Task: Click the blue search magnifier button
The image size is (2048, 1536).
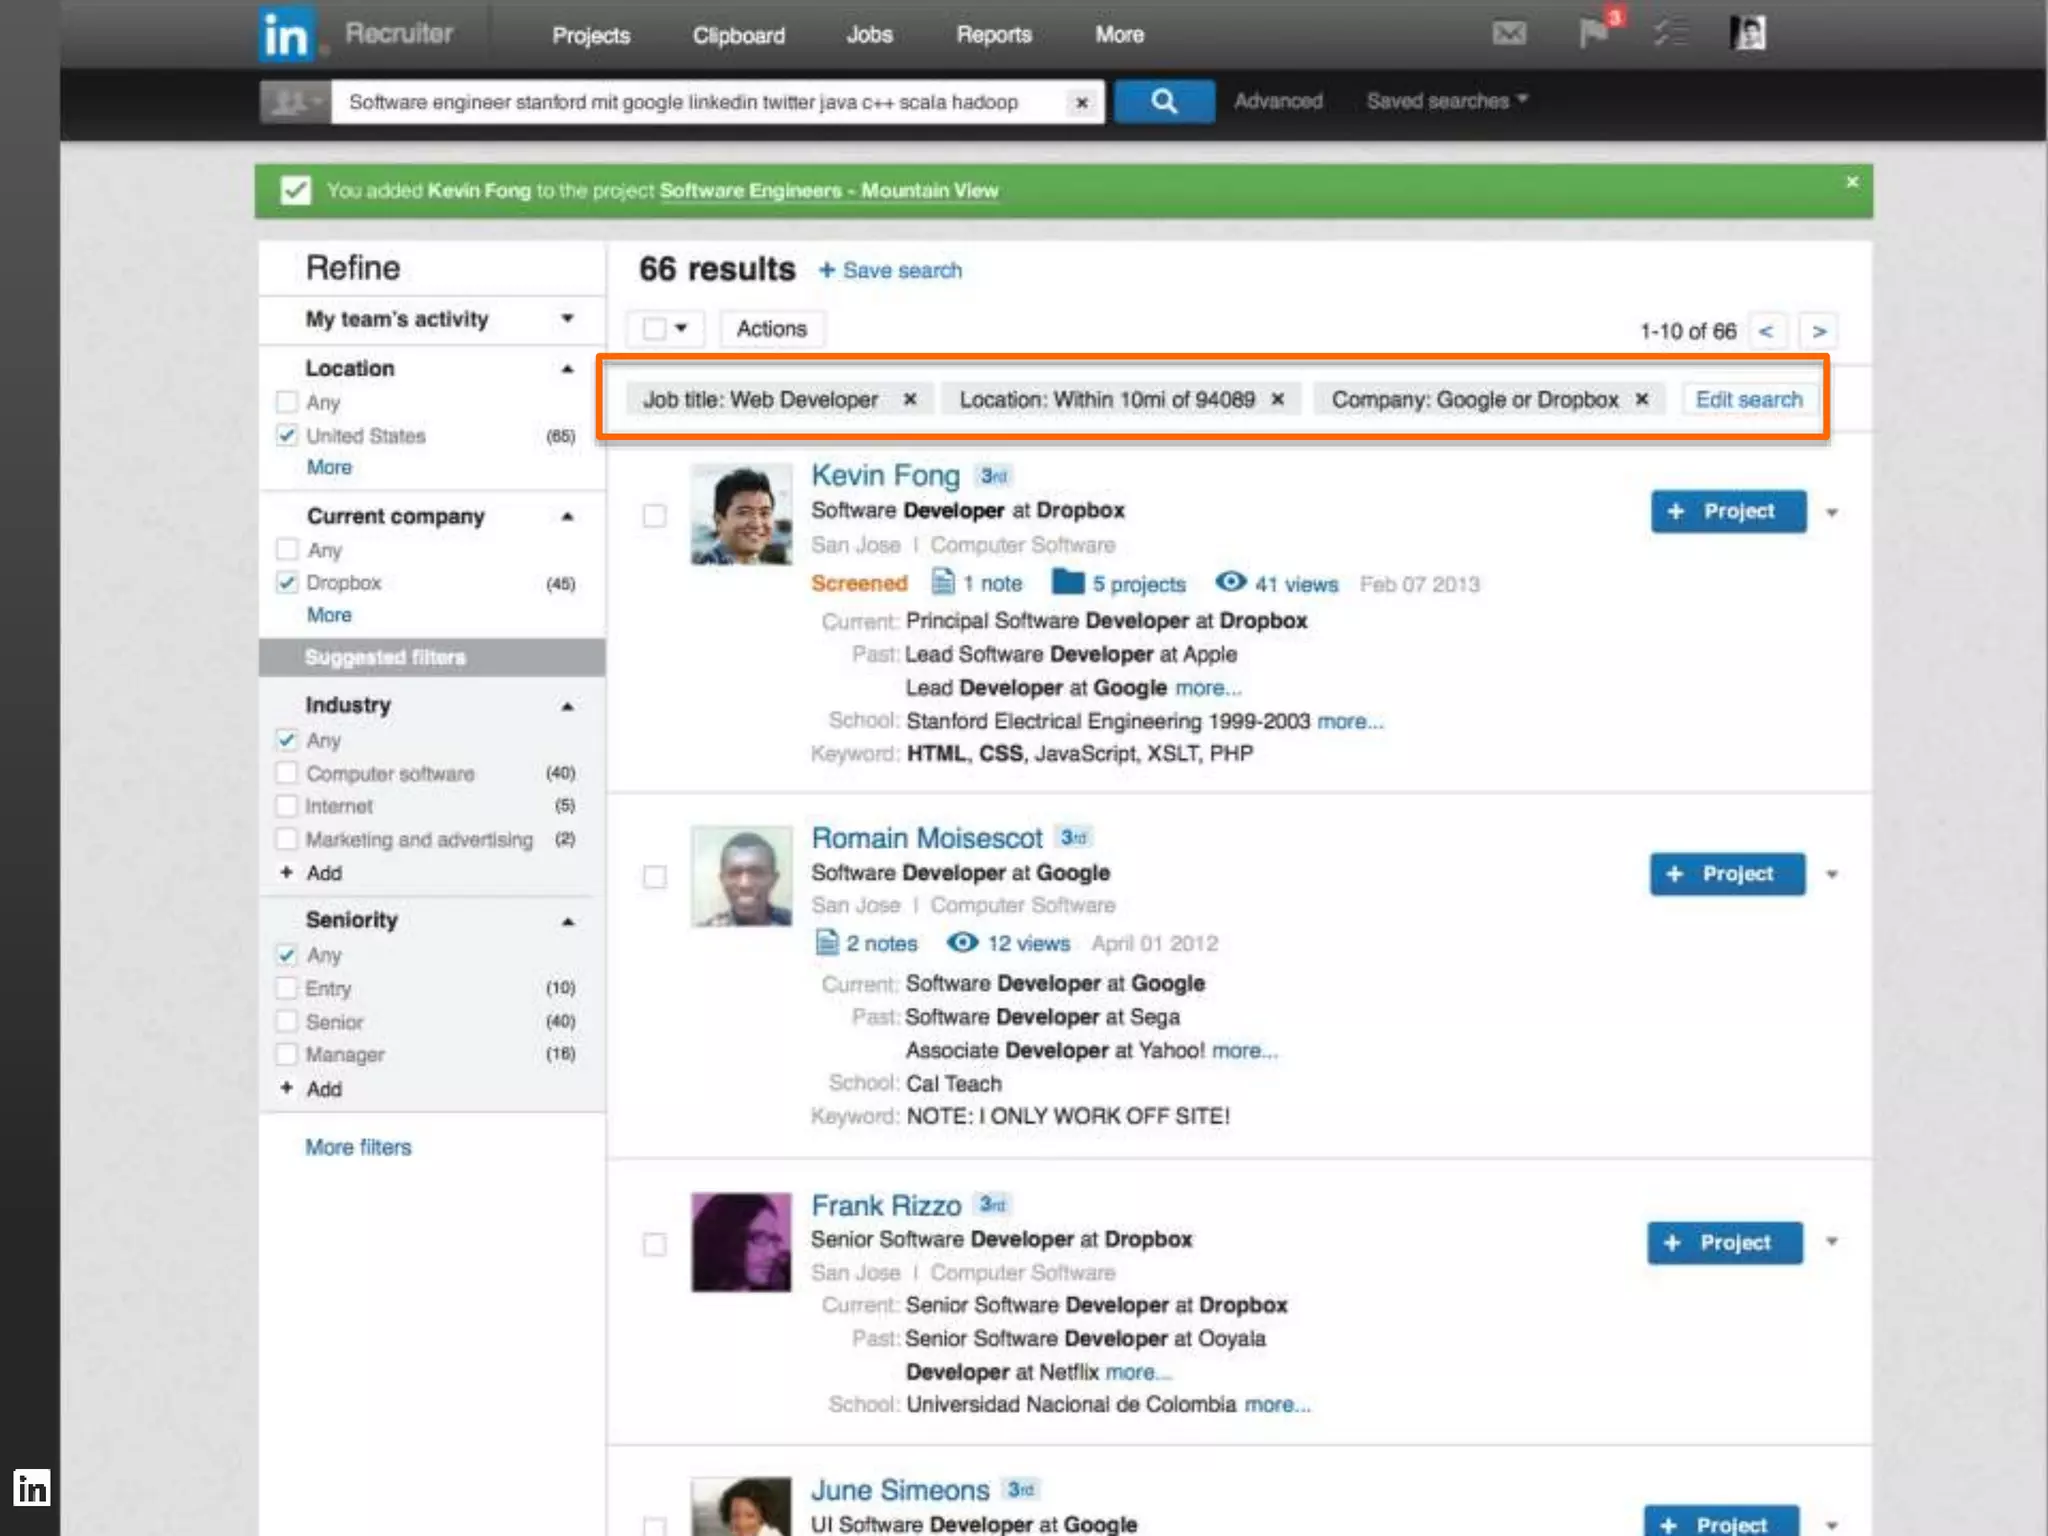Action: 1163,101
